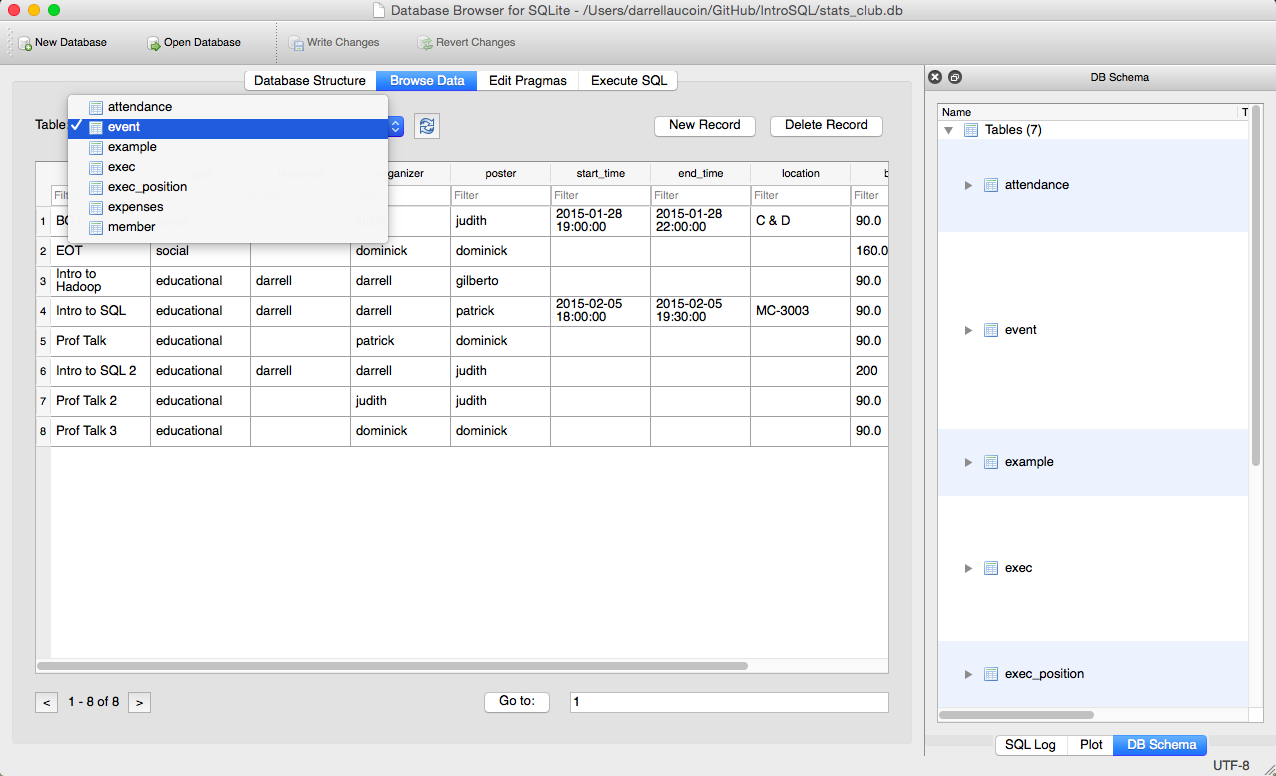Screen dimensions: 1276x776
Task: Click inside the Go to input field
Action: (728, 702)
